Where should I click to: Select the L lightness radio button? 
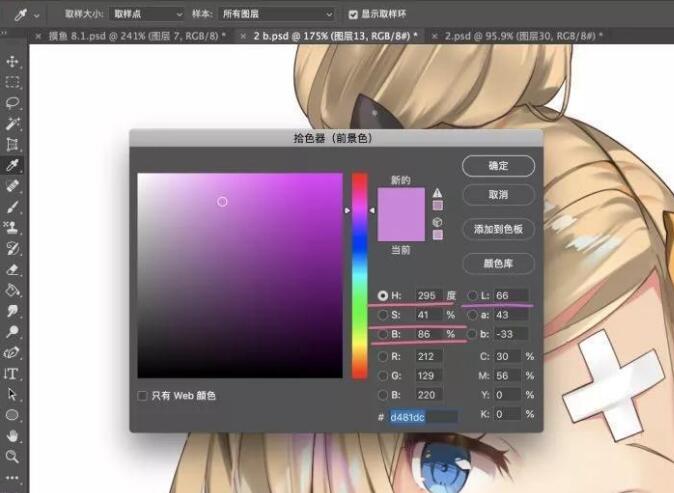coord(472,296)
